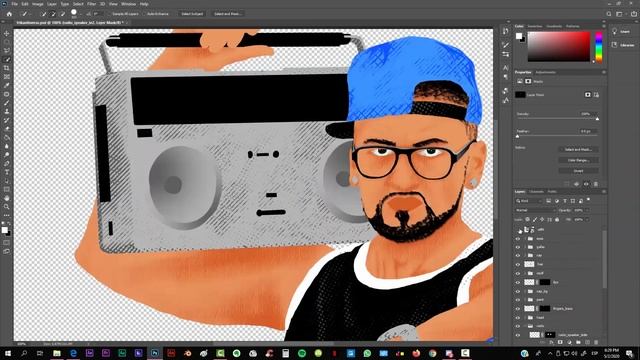Open the blend mode Normal dropdown
This screenshot has width=640, height=360.
click(535, 210)
